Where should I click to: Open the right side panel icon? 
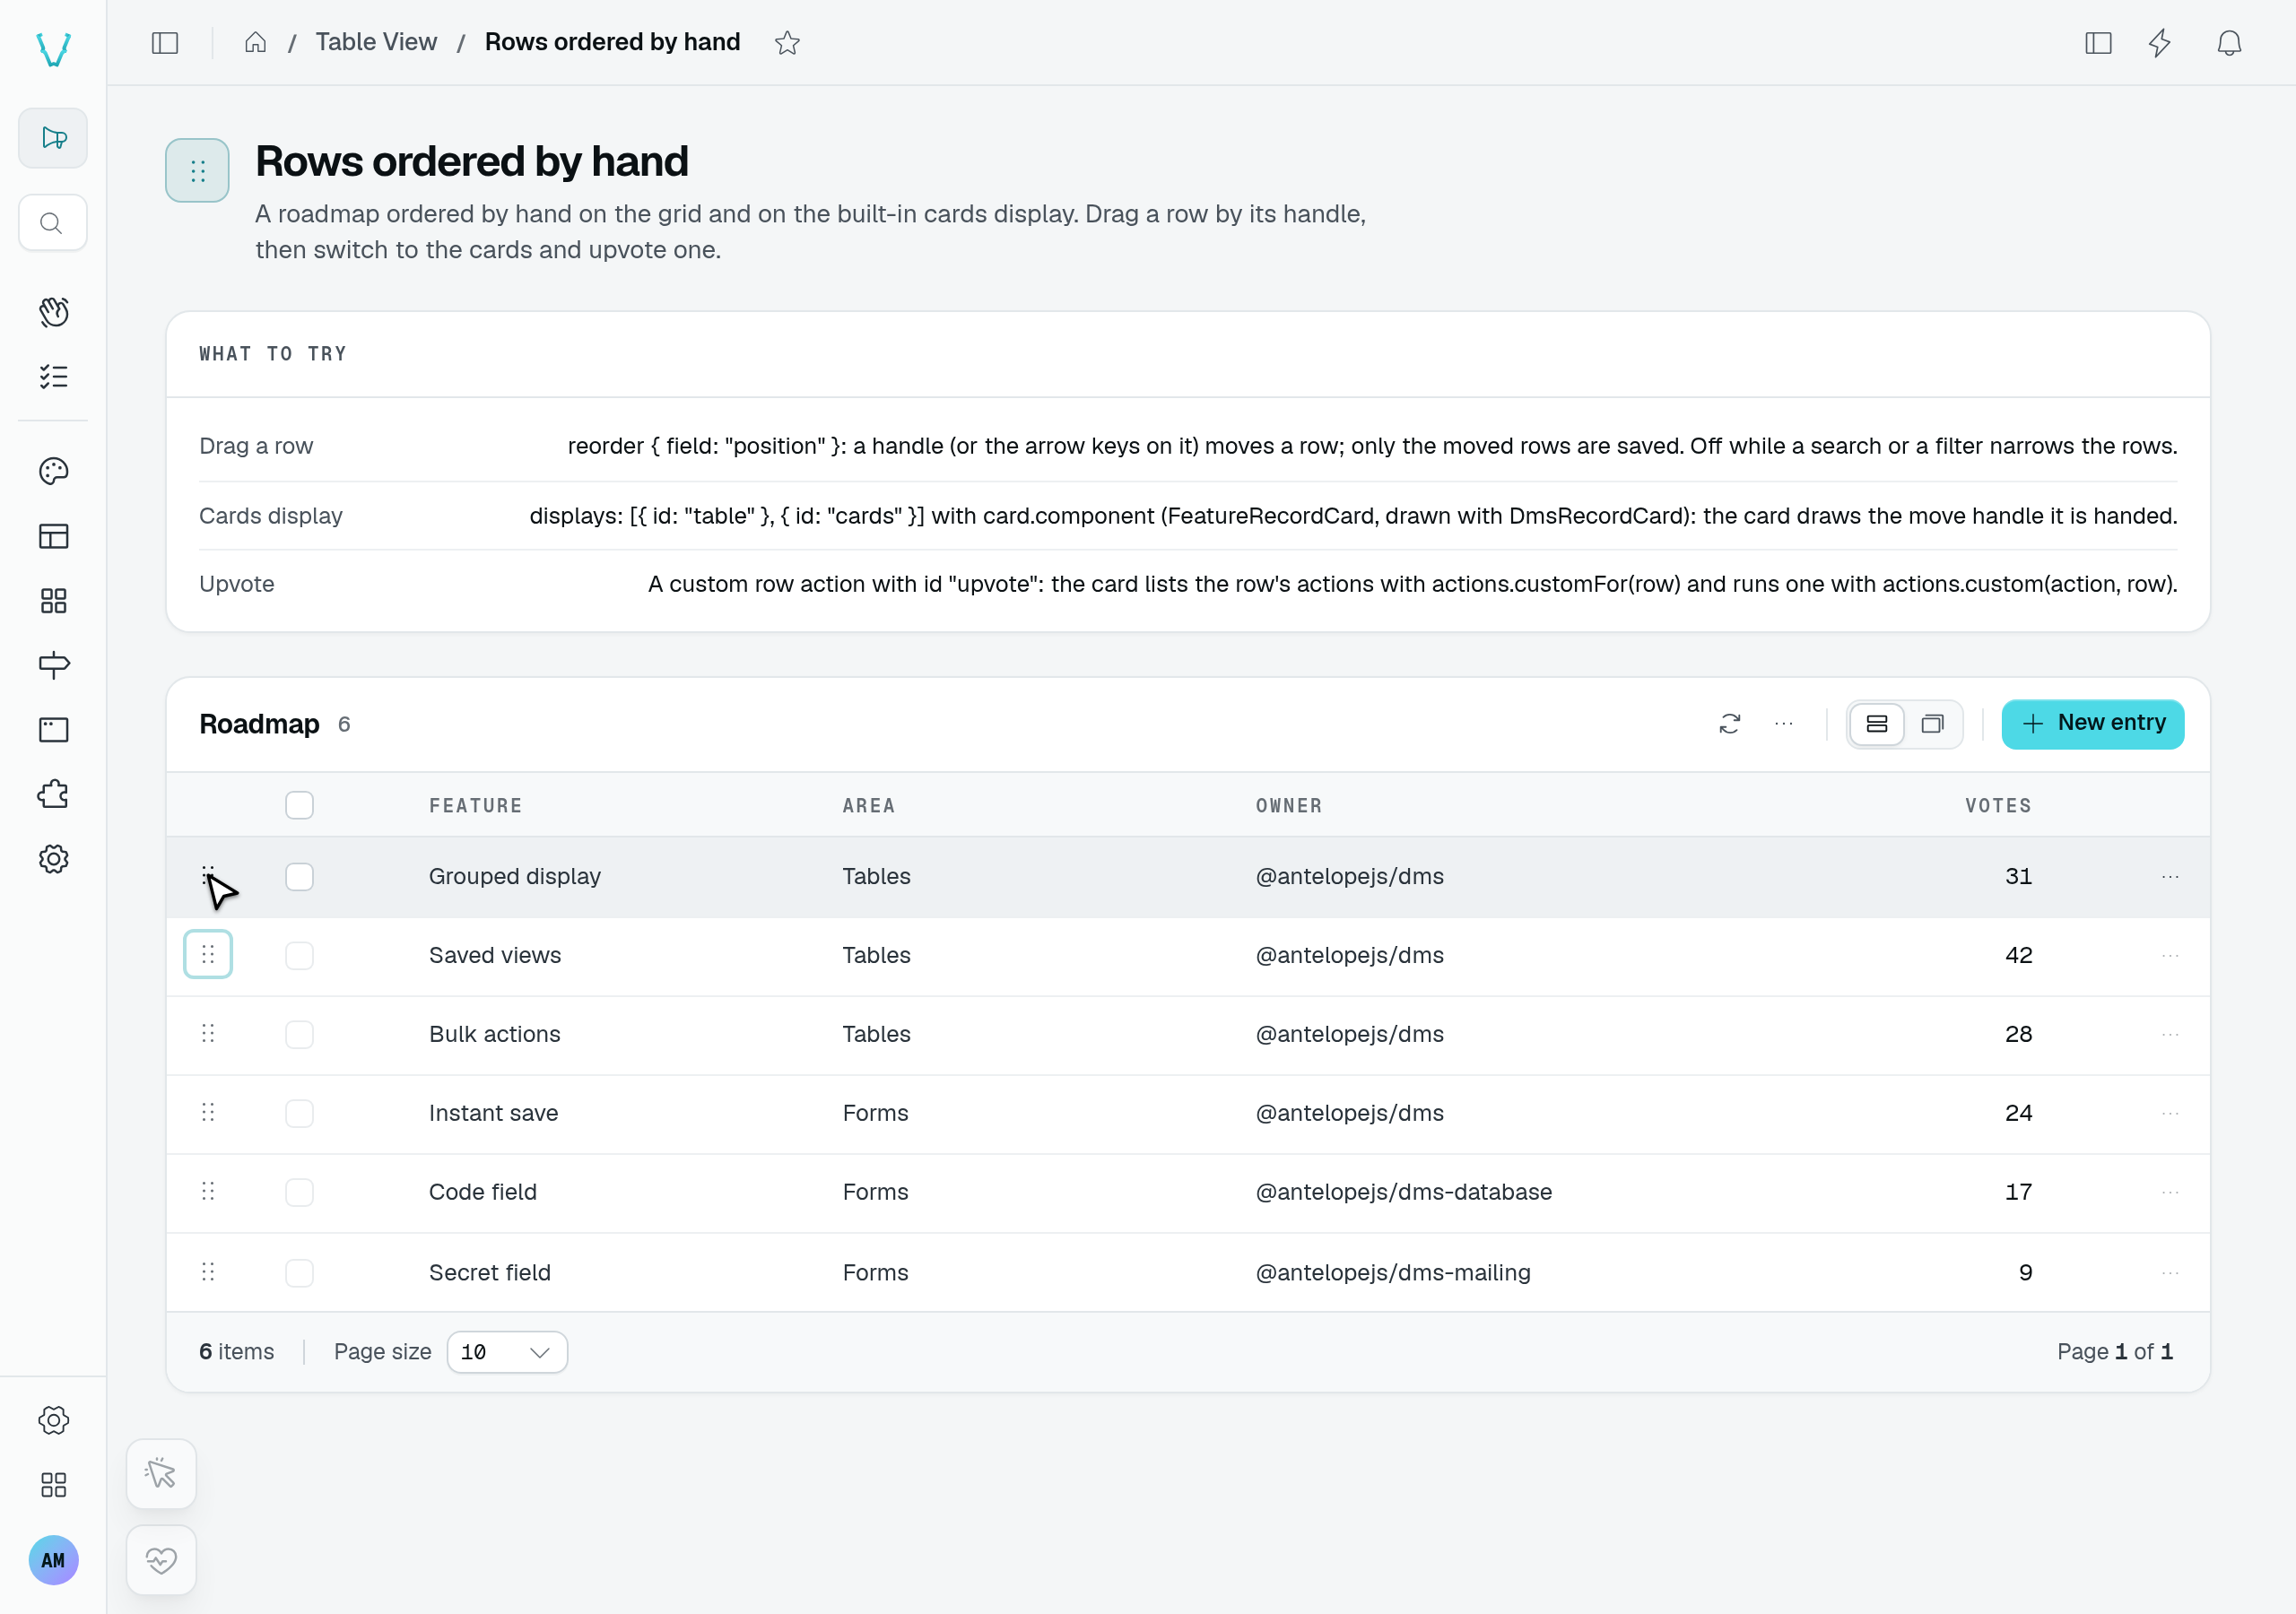(2098, 42)
